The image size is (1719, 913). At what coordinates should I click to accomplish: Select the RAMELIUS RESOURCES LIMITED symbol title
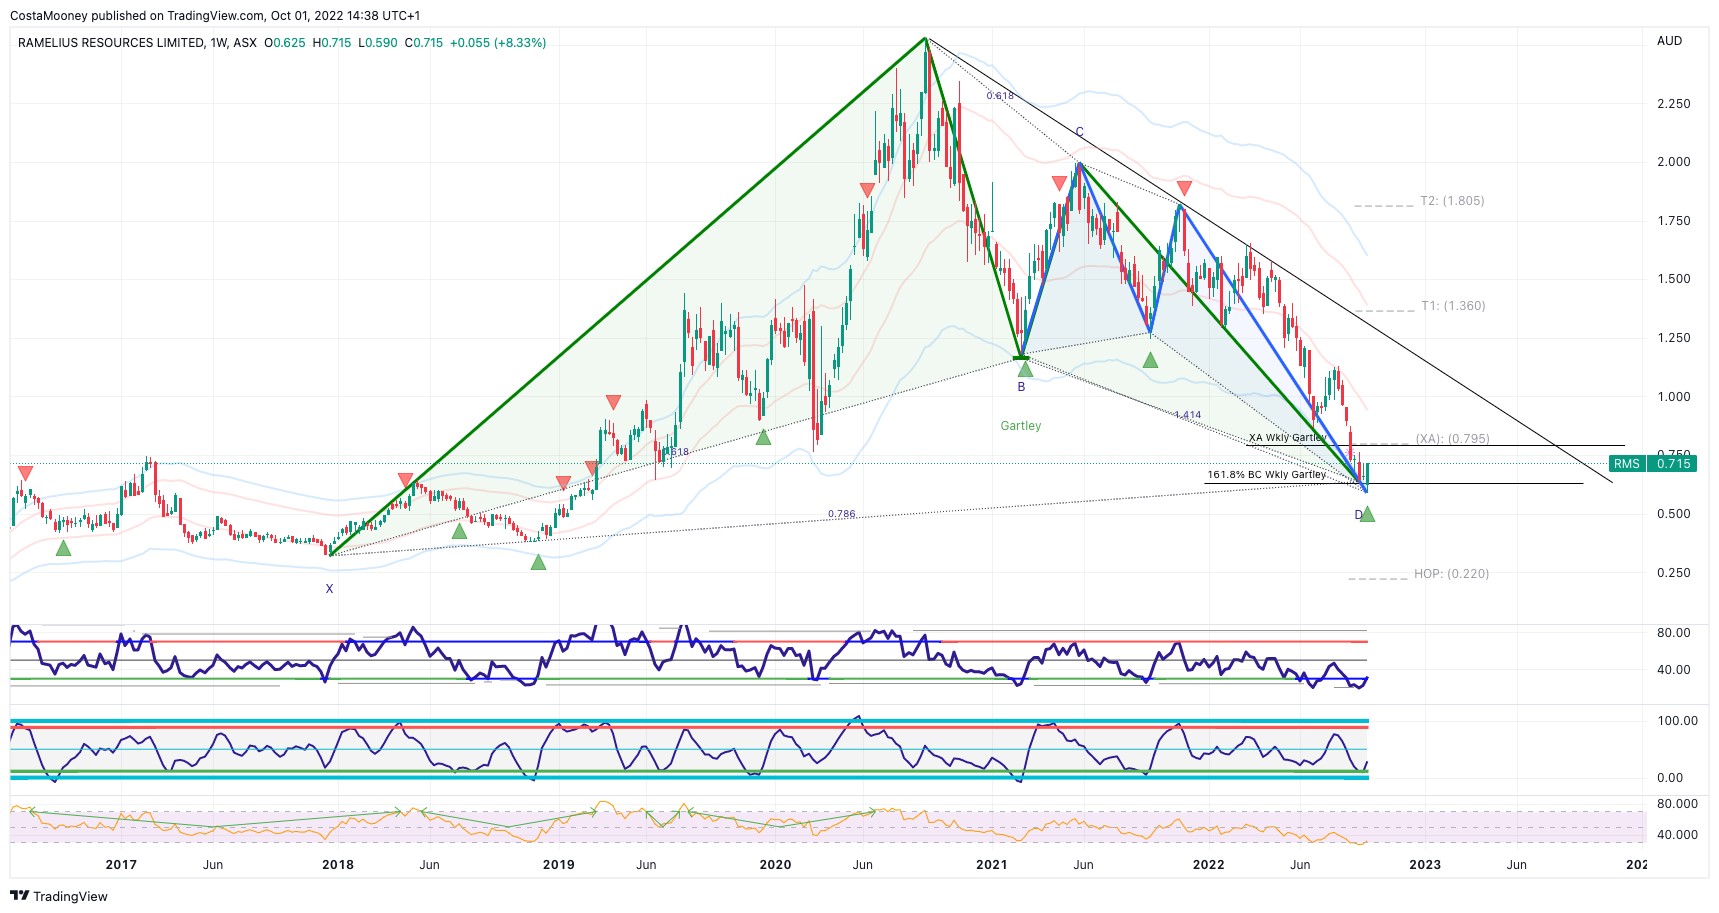pos(111,43)
